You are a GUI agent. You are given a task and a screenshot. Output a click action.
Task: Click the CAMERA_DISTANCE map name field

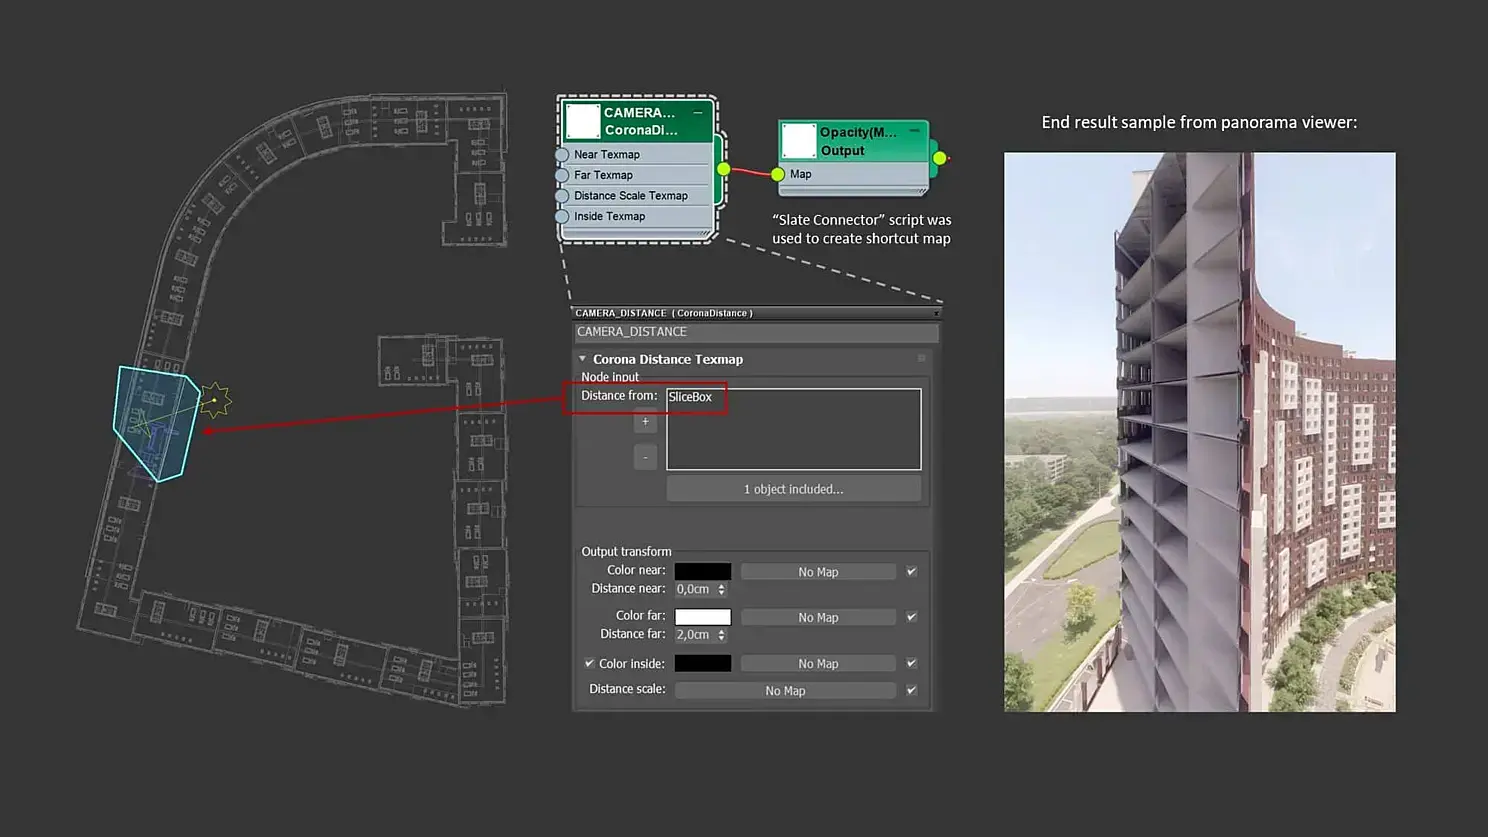coord(756,332)
